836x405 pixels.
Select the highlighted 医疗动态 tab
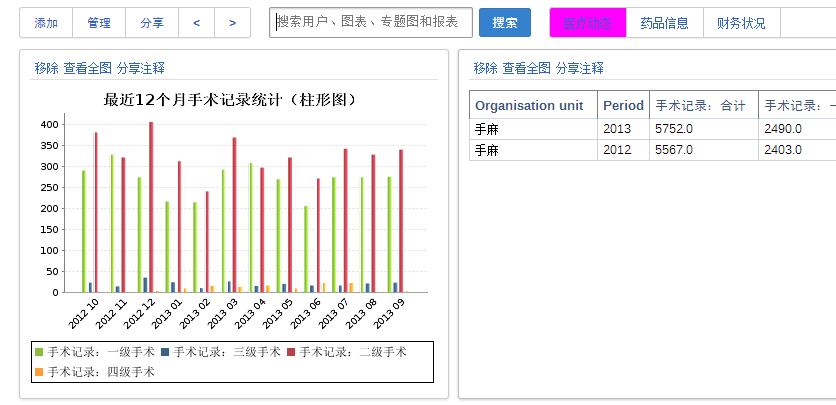click(588, 22)
